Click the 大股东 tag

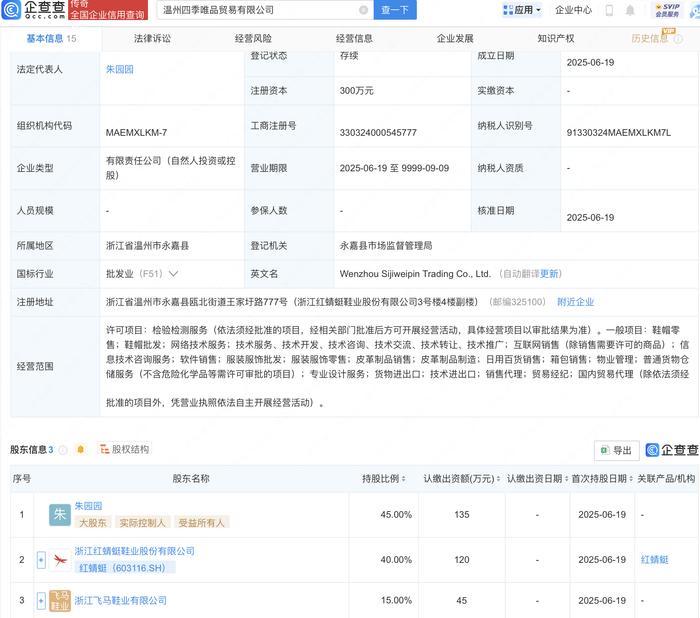(x=93, y=522)
